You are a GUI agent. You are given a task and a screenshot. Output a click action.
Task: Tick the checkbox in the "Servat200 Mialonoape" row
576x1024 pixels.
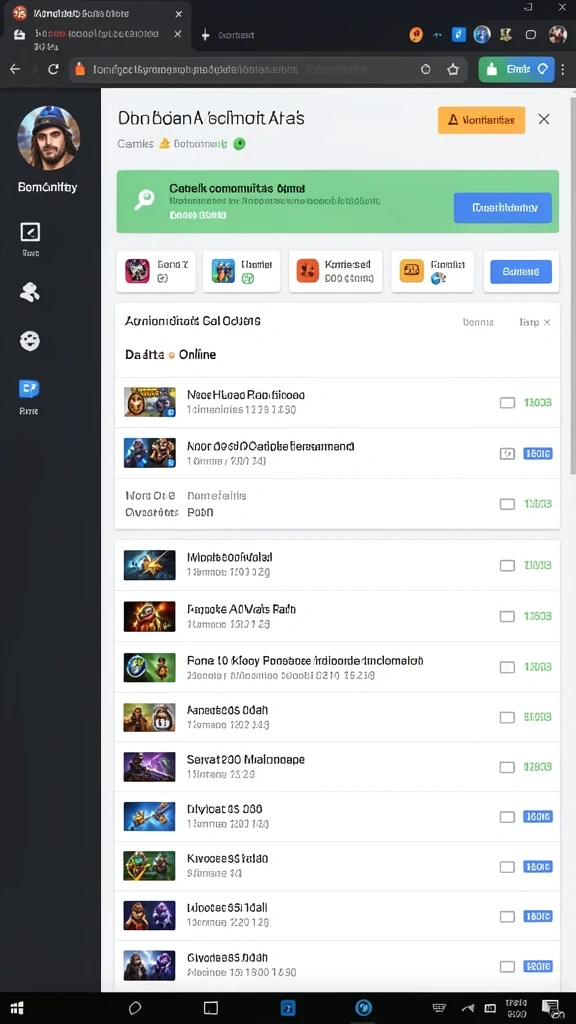point(507,767)
